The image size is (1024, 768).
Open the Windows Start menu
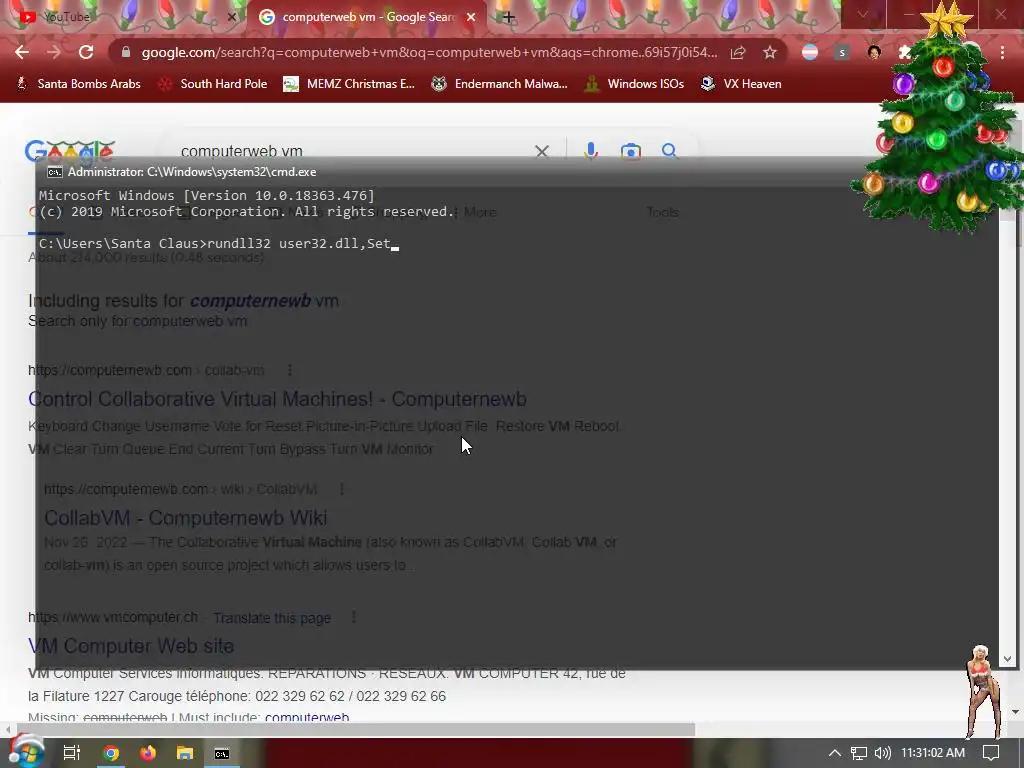(25, 752)
